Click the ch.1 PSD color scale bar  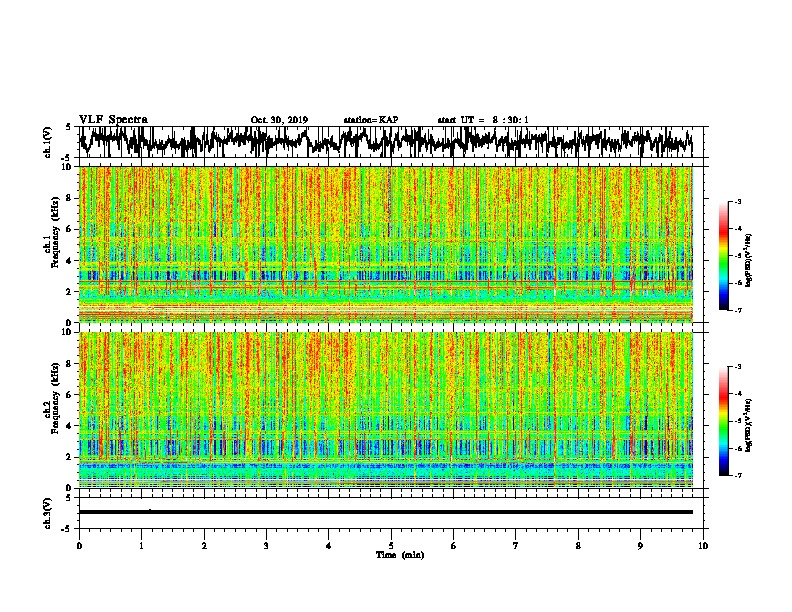pos(723,256)
